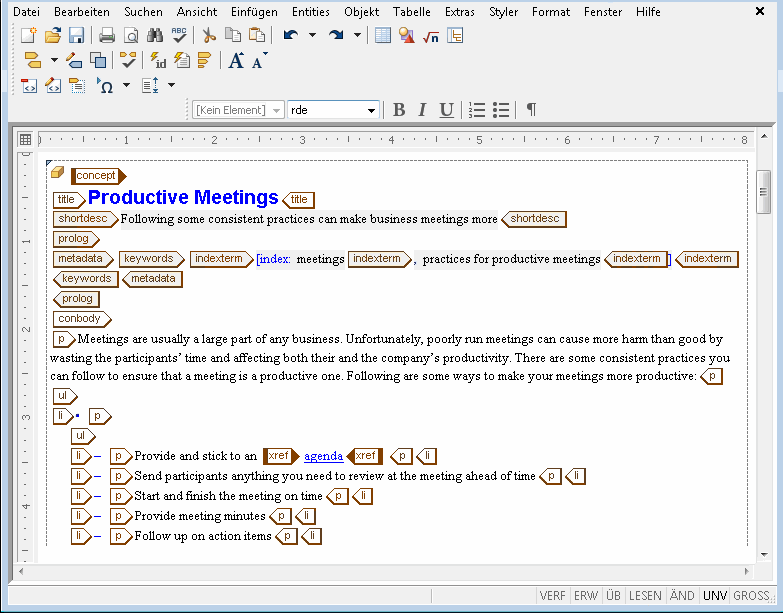Click the stacked yellow tags icon

(205, 60)
